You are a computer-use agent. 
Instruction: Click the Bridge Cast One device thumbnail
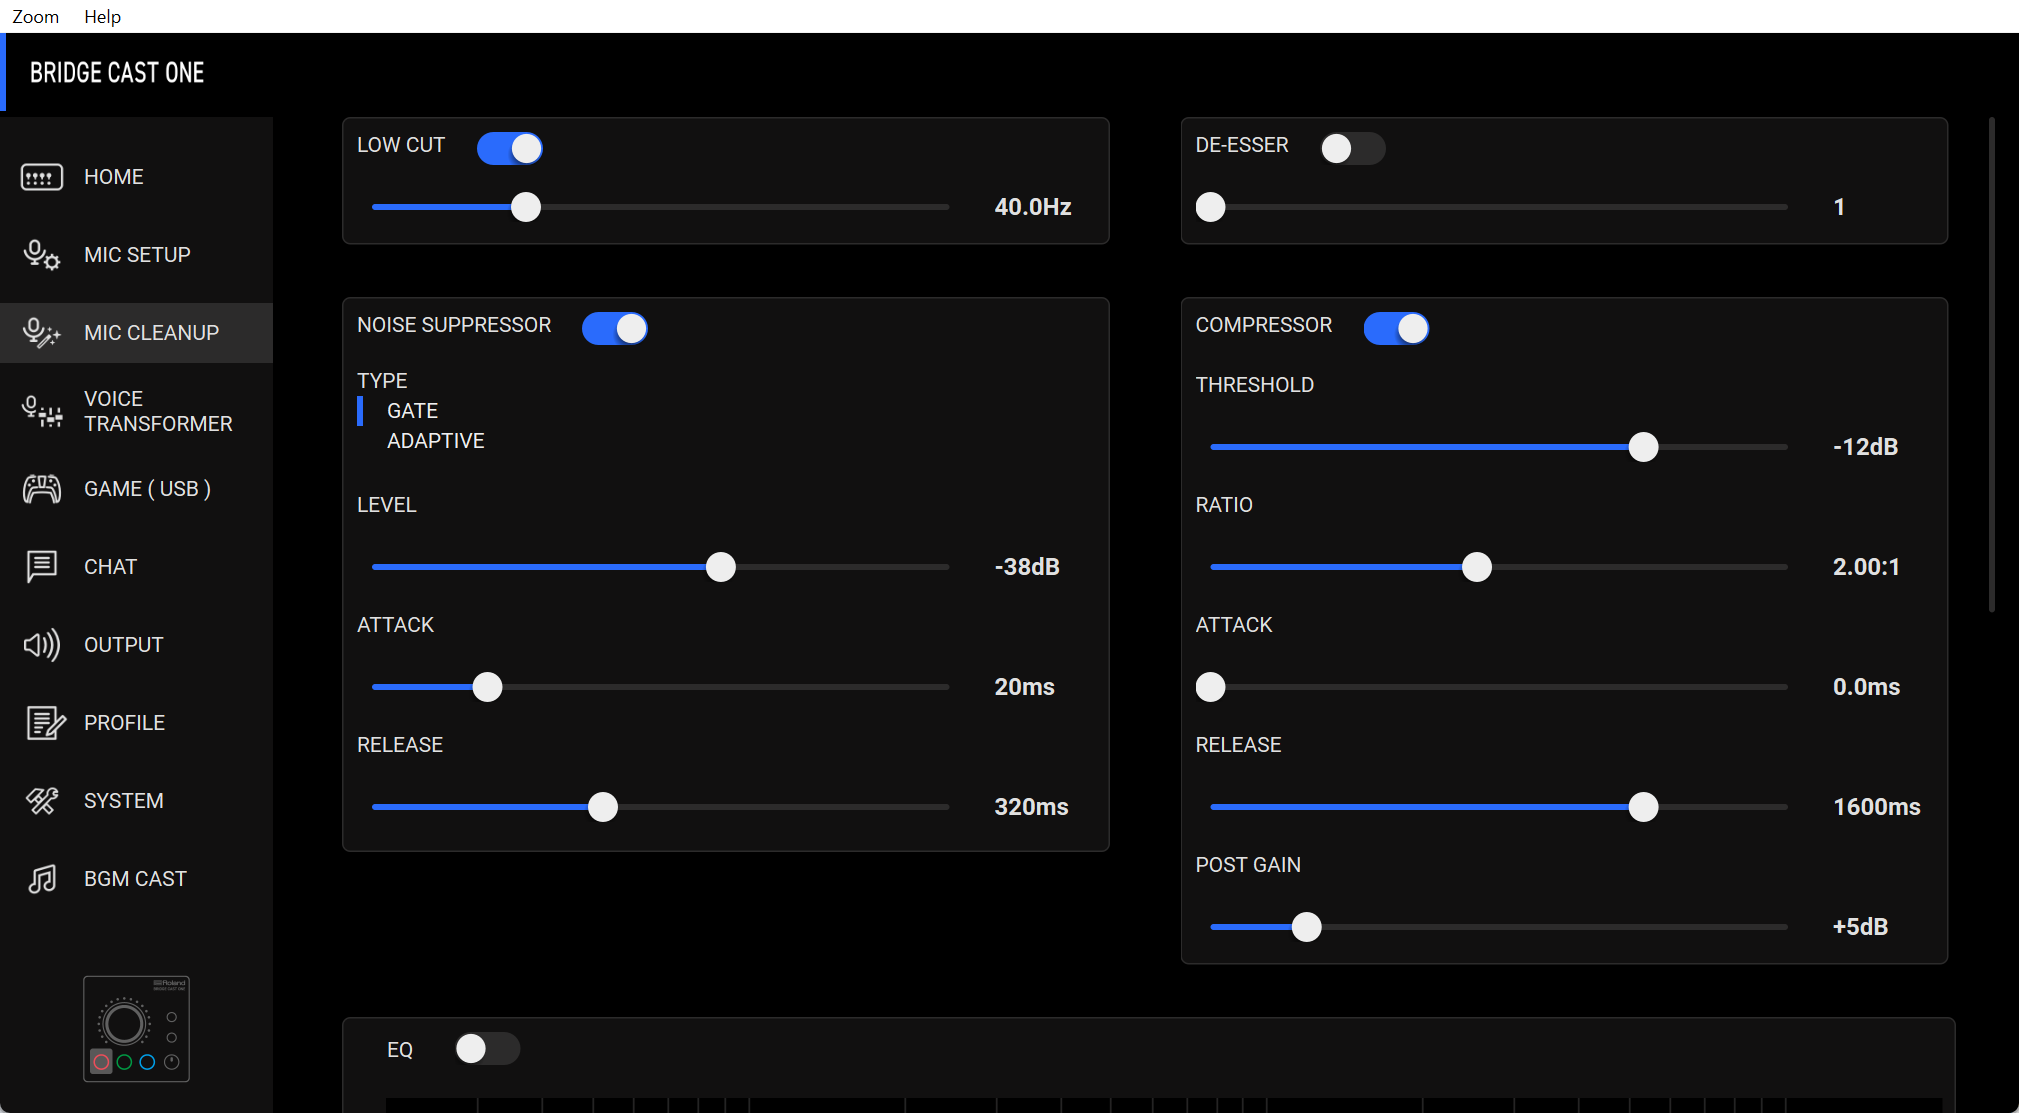coord(136,1029)
